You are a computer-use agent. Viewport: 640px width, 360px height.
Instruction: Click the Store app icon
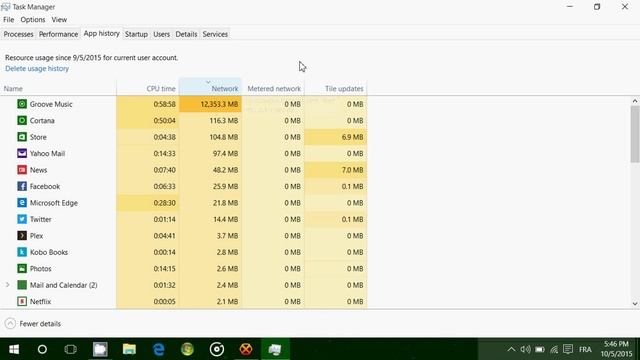click(x=22, y=137)
